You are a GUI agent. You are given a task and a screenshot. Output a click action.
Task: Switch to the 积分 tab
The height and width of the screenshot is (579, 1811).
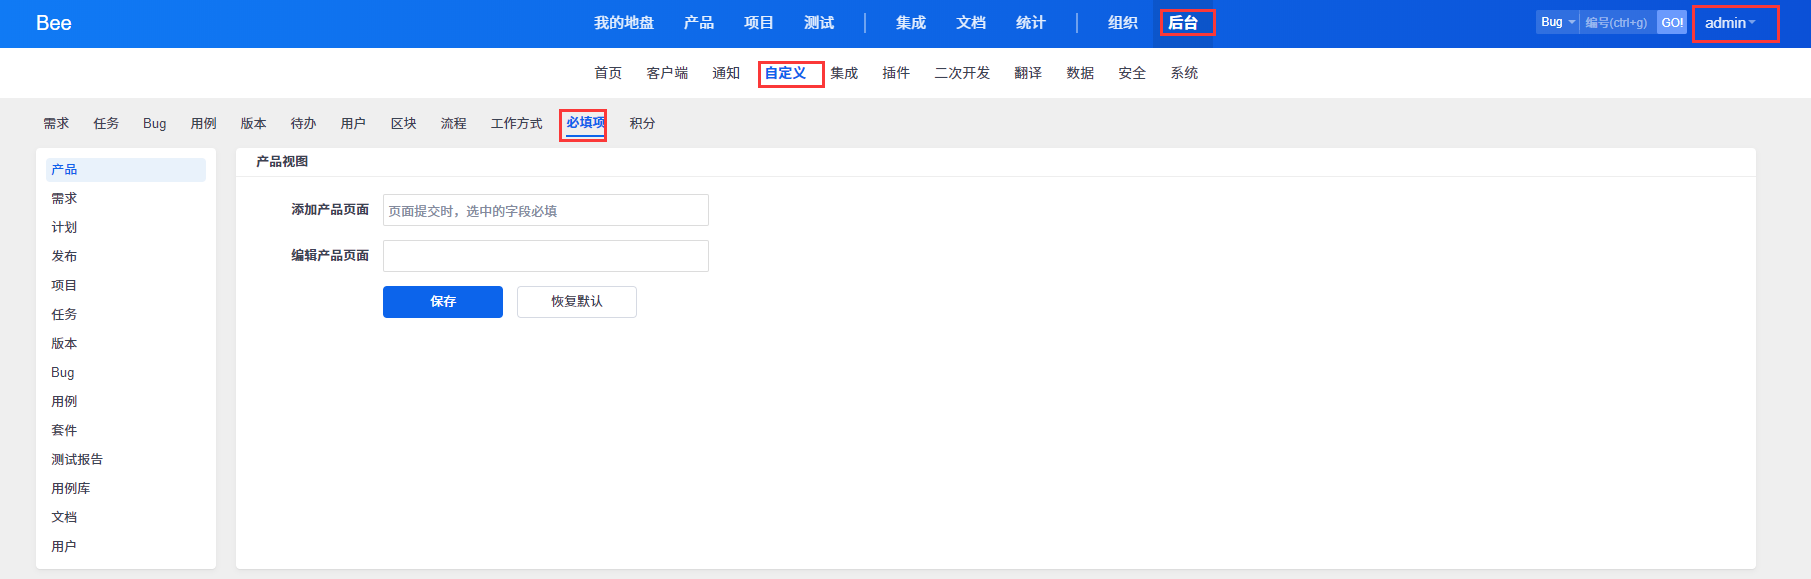click(642, 123)
